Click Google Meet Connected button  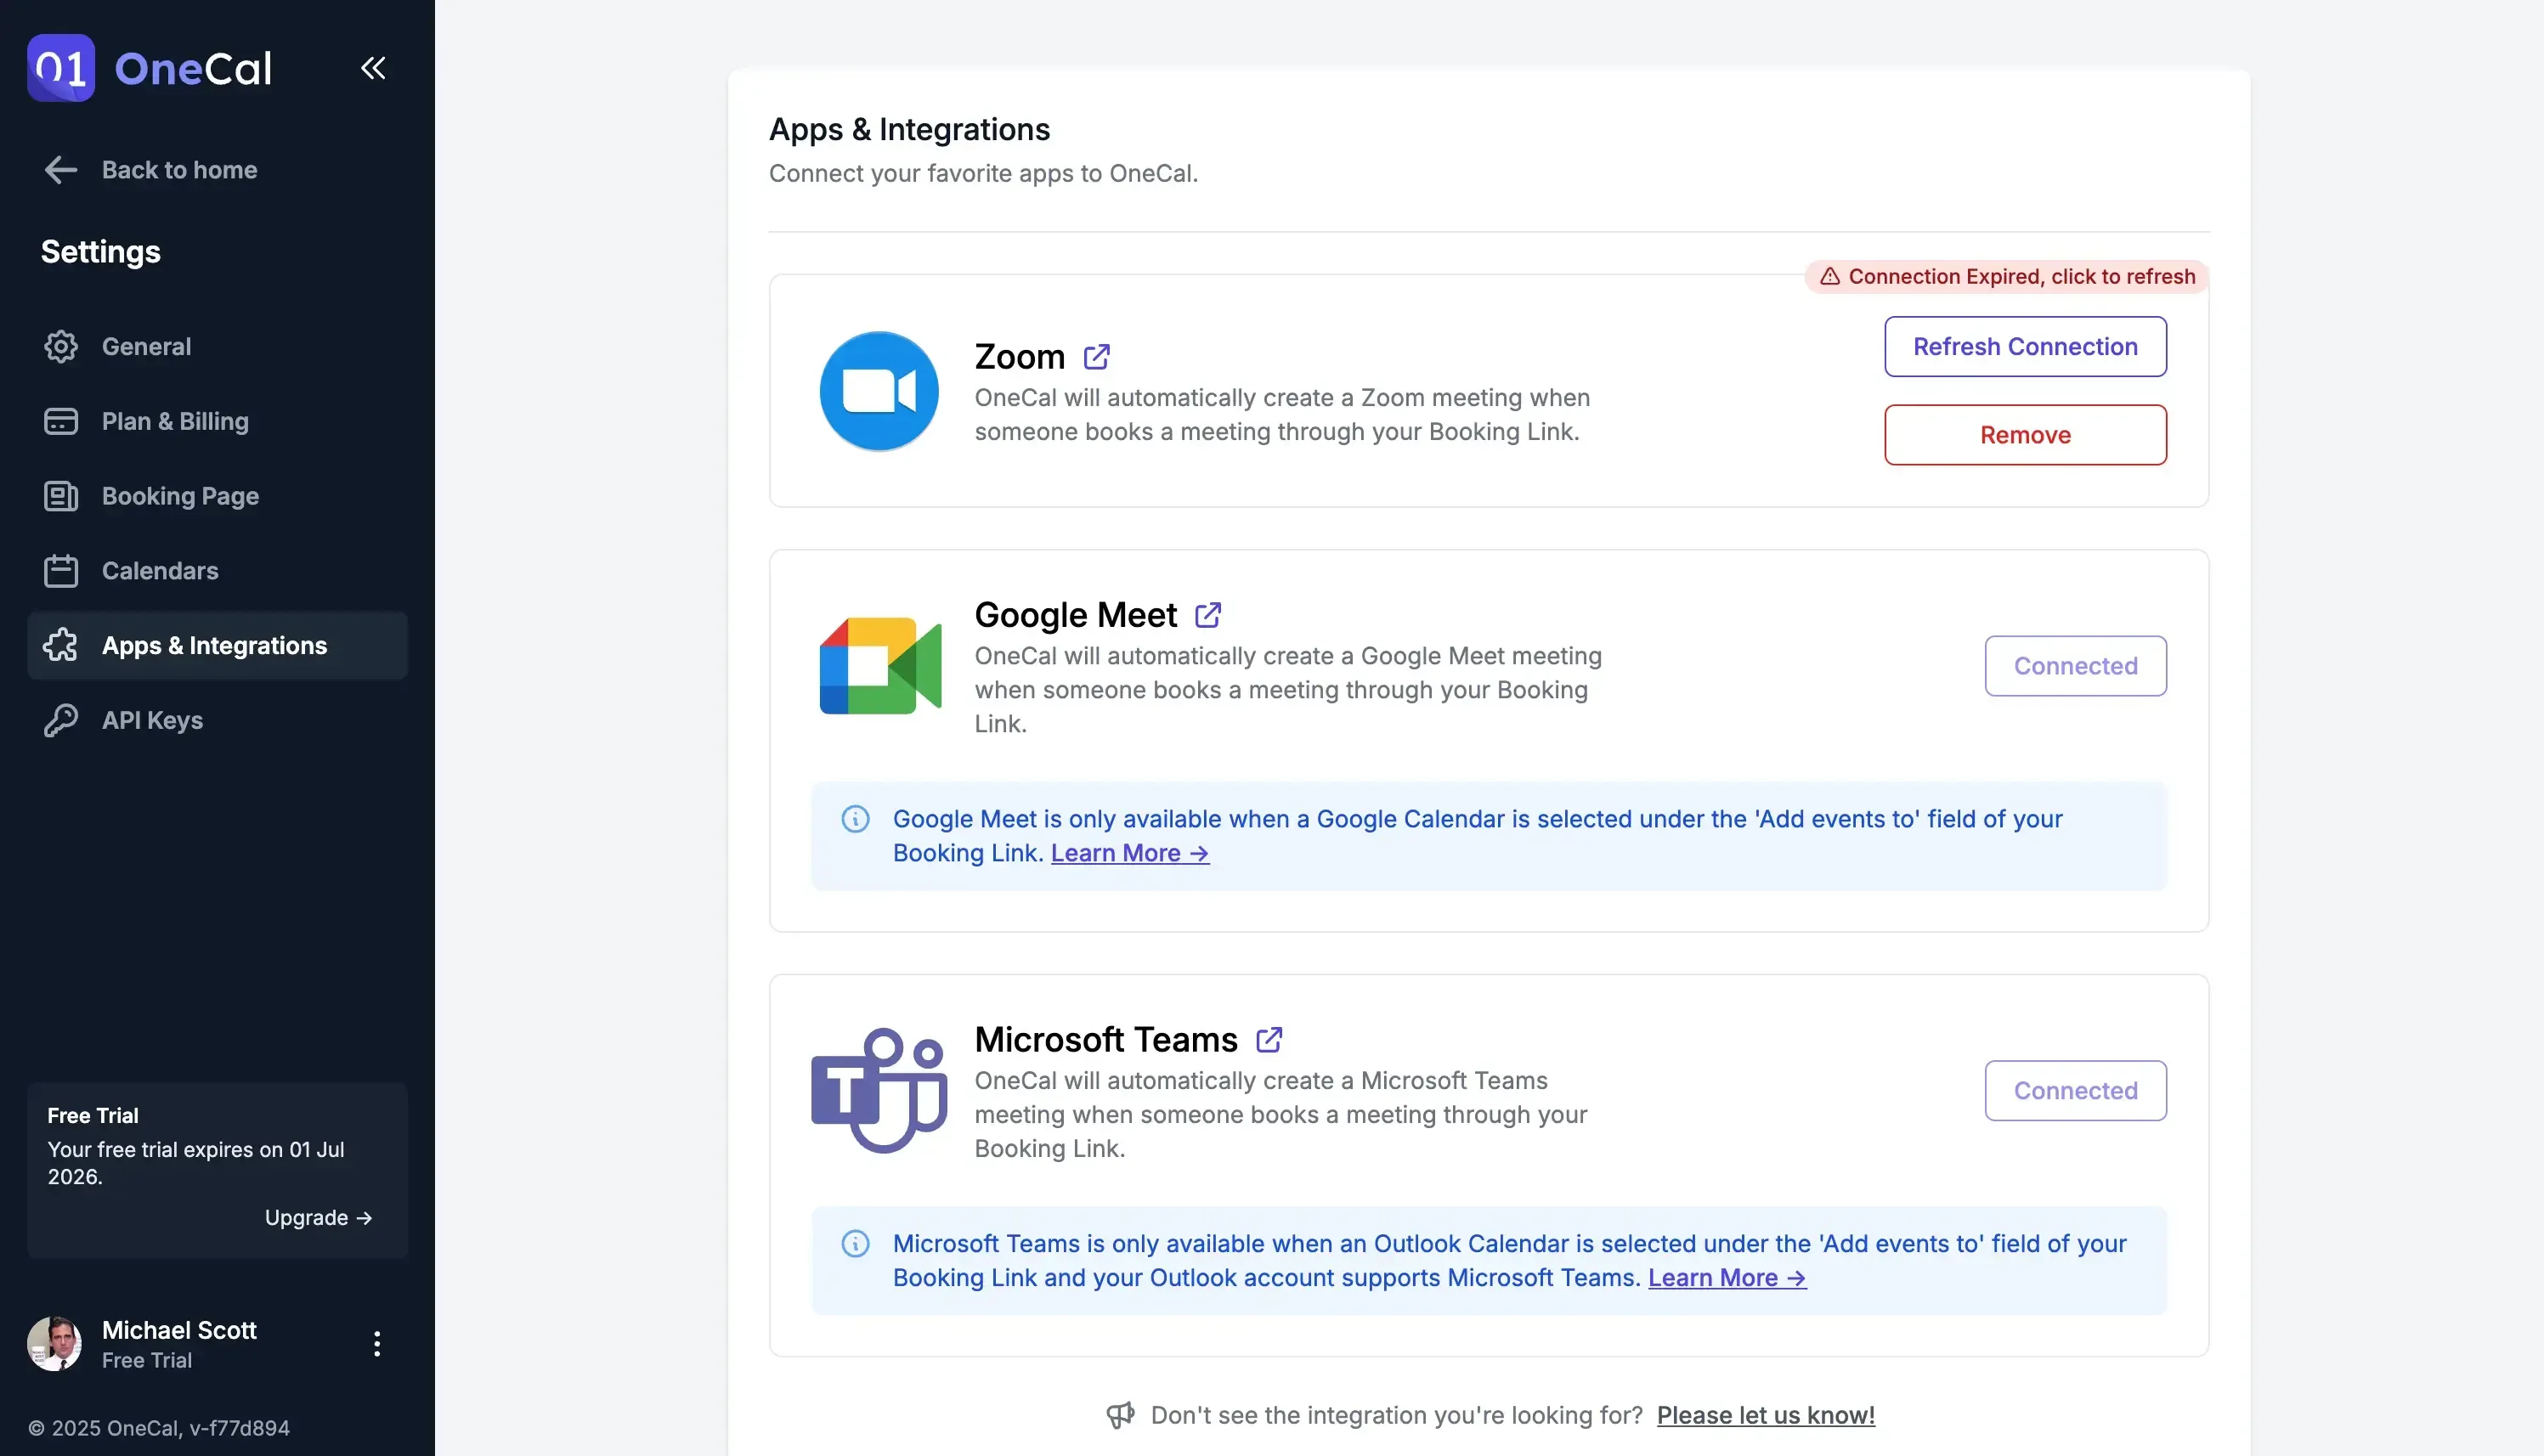pos(2075,666)
